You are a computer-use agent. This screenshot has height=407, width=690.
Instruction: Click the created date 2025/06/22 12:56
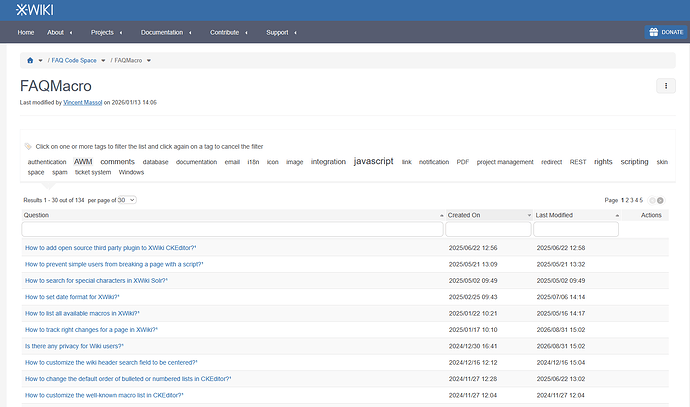pyautogui.click(x=473, y=248)
